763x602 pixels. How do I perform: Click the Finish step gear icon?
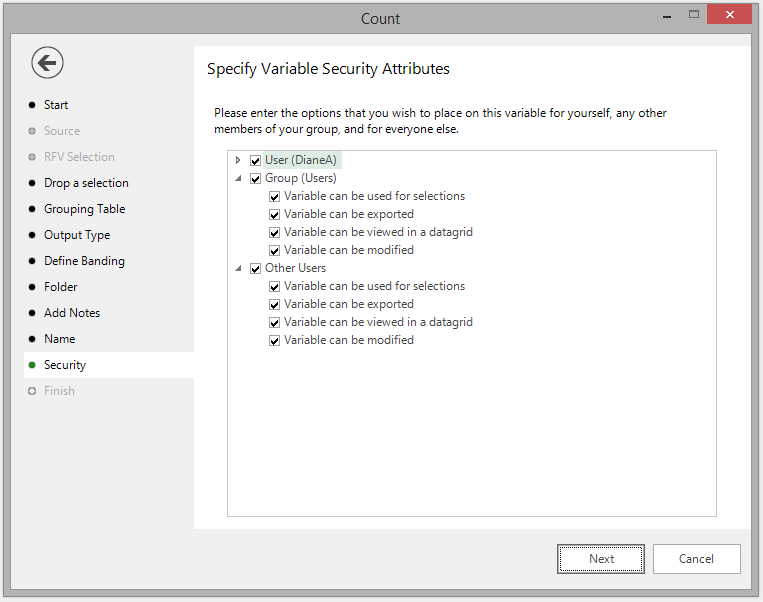pos(32,391)
